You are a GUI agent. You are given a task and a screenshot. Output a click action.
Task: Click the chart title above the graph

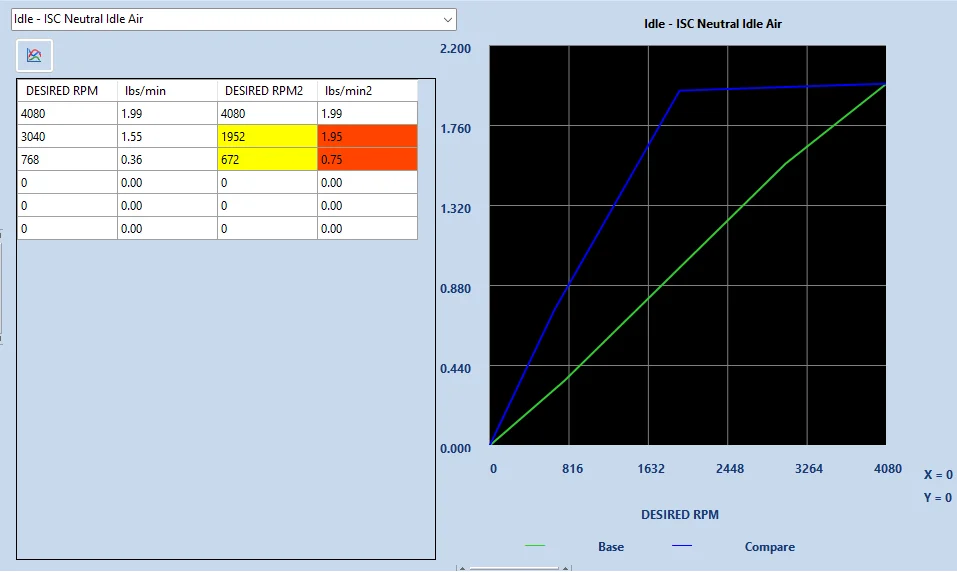(x=712, y=24)
